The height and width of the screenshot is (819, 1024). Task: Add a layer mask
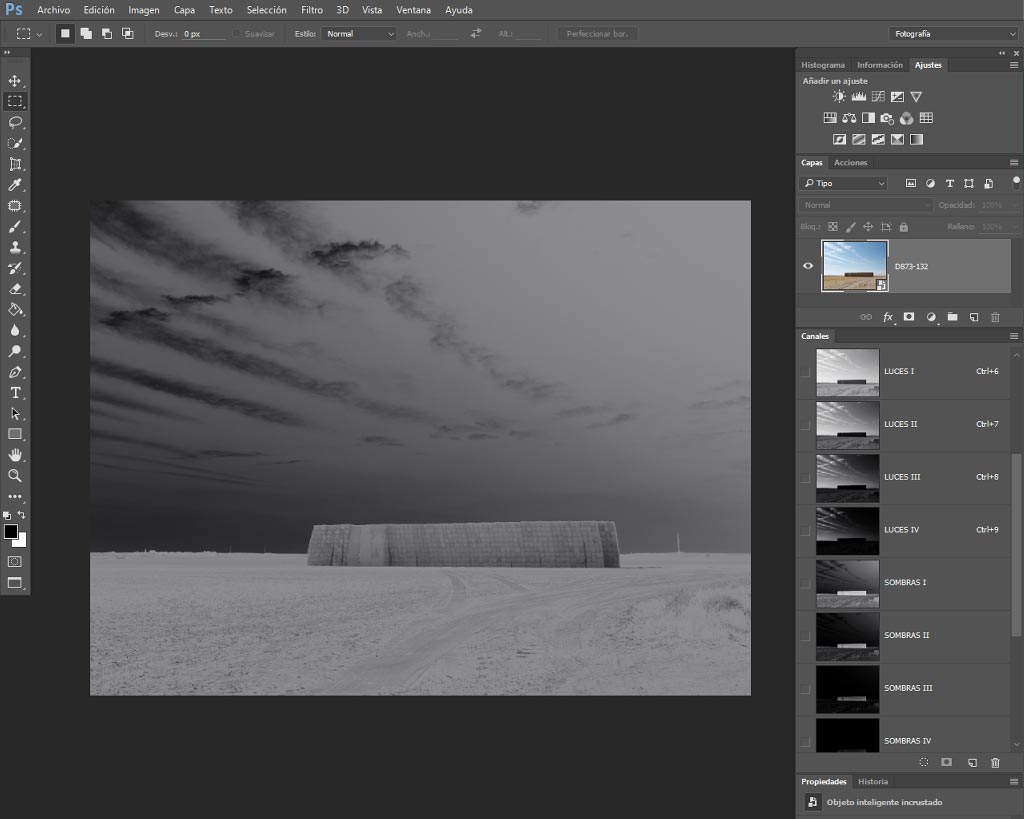pos(909,317)
